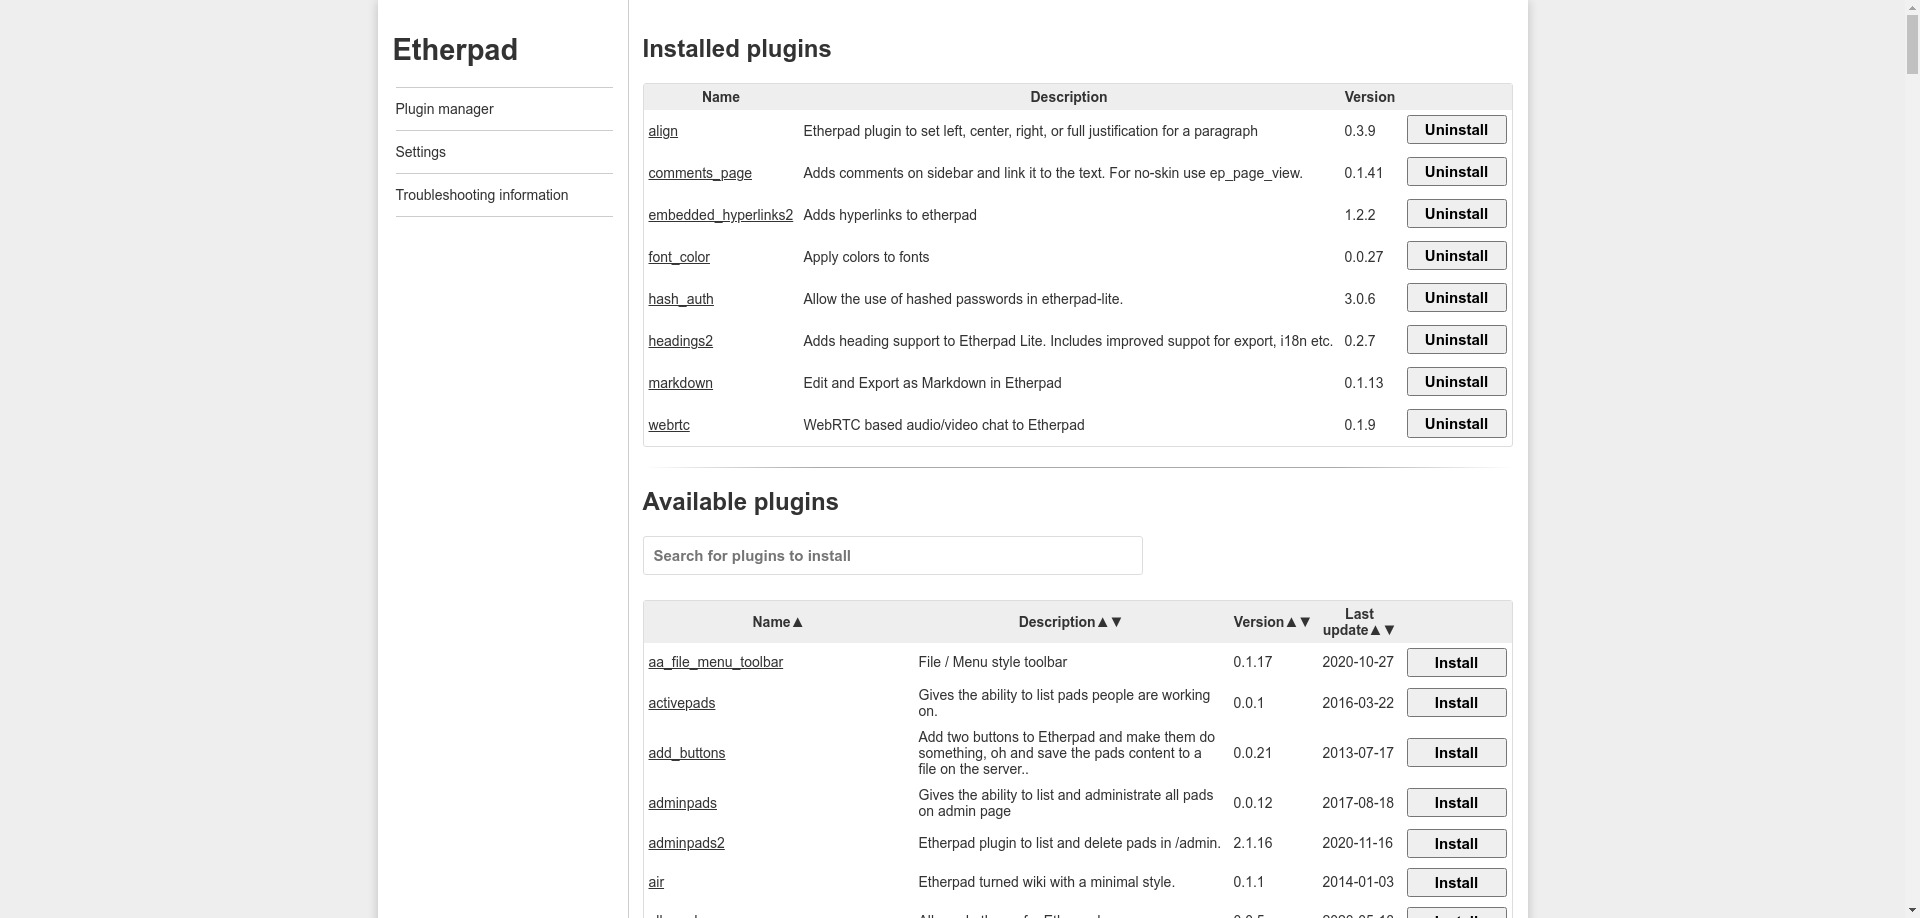Open Troubleshooting information page
Viewport: 1920px width, 918px height.
tap(481, 195)
